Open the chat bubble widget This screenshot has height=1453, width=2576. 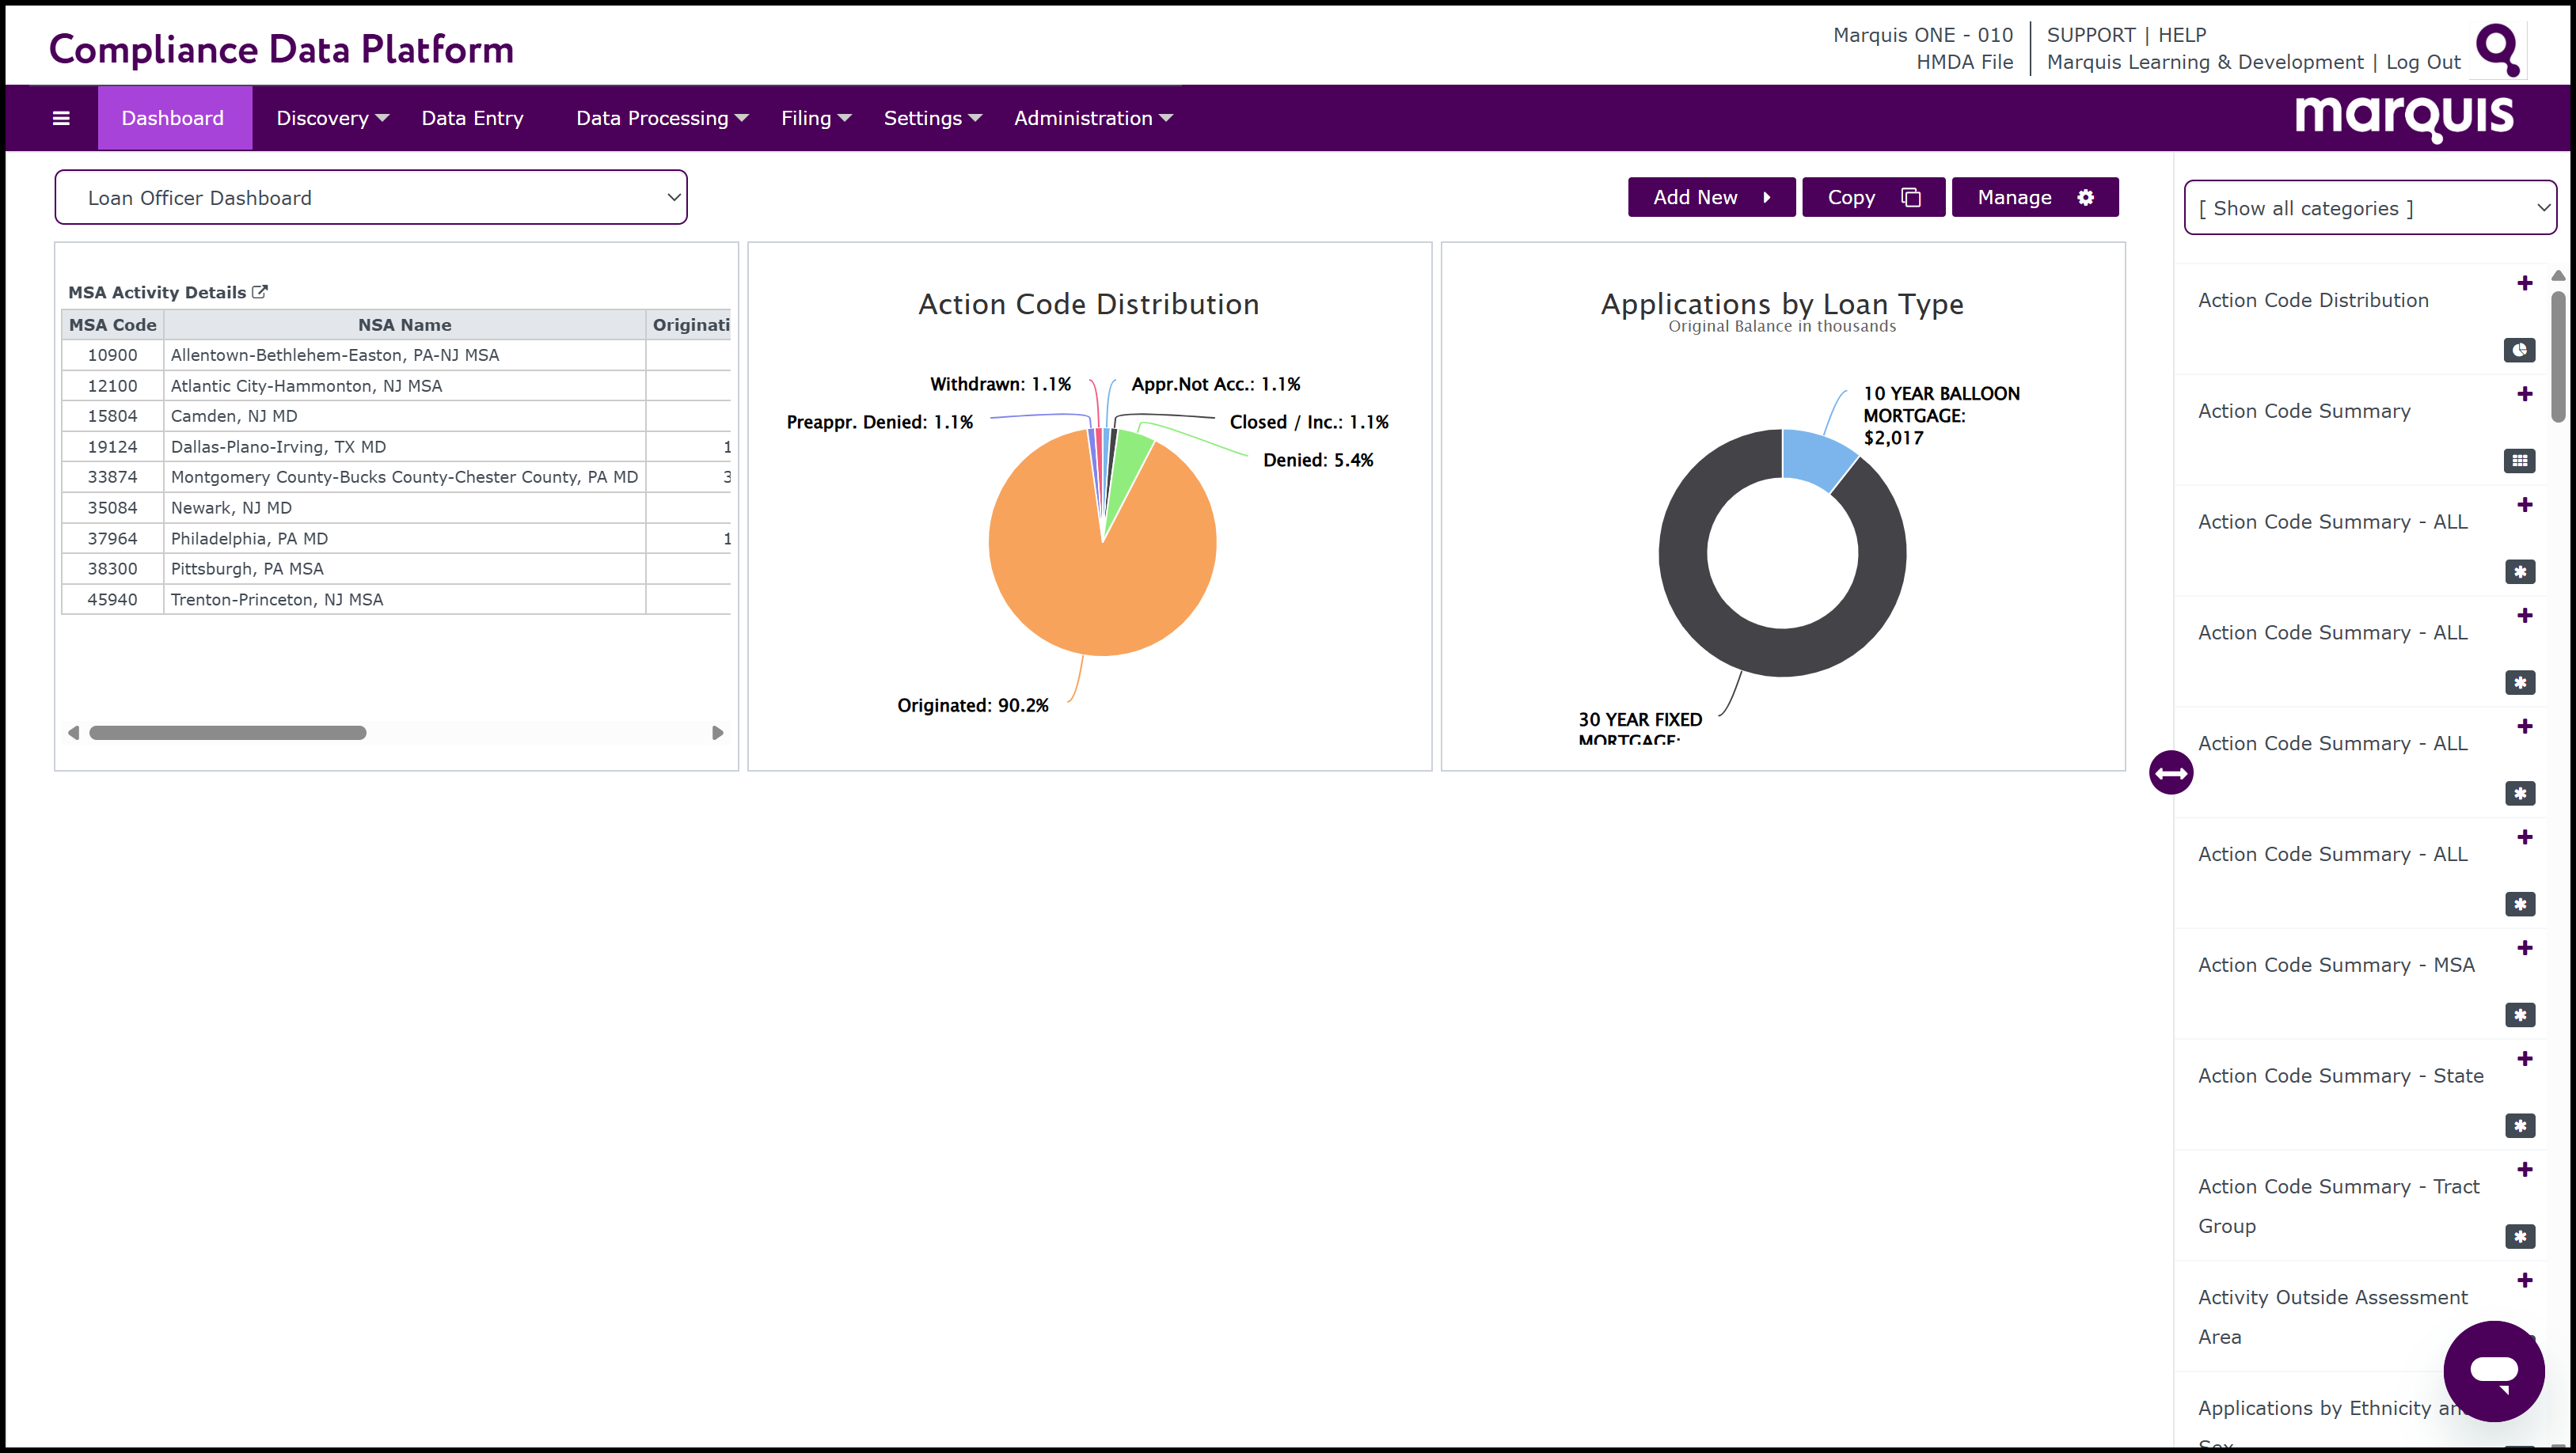2493,1370
